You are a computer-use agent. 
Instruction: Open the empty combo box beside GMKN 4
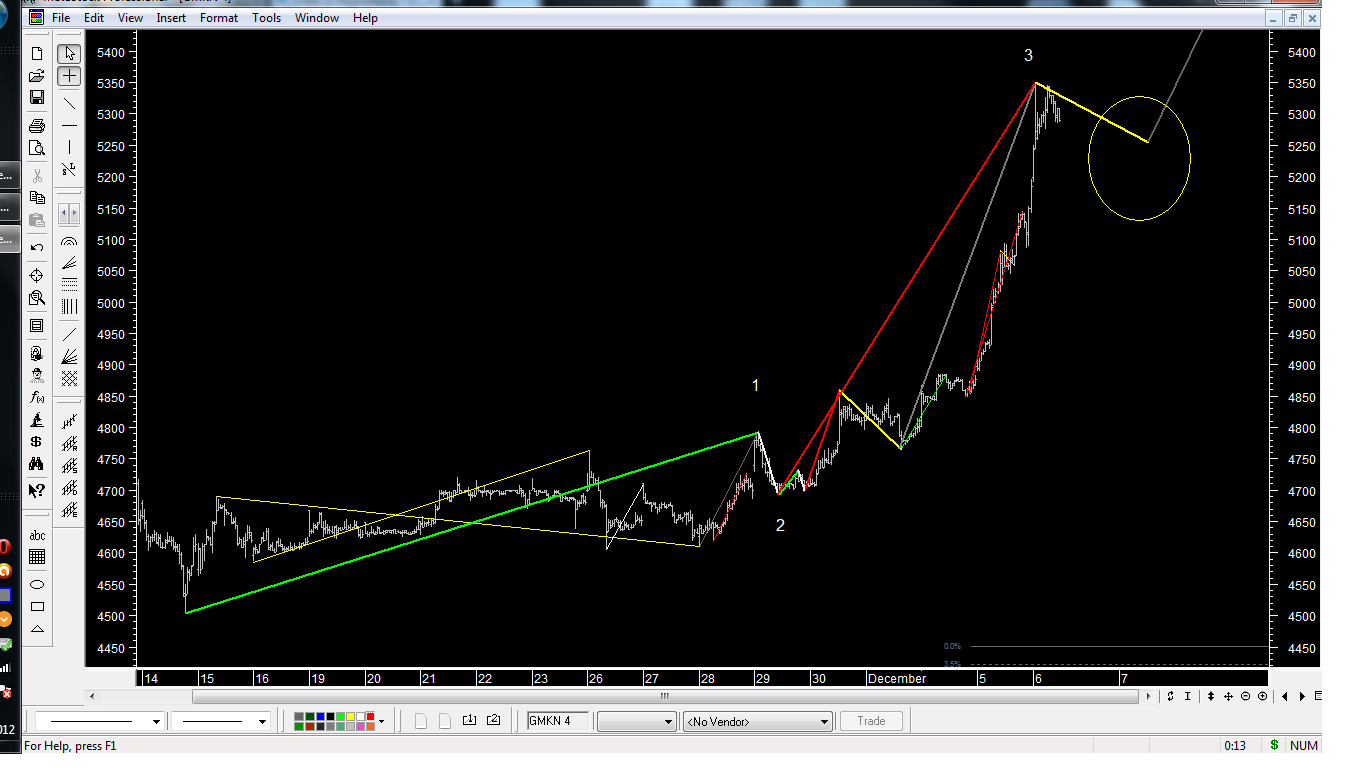click(x=637, y=721)
